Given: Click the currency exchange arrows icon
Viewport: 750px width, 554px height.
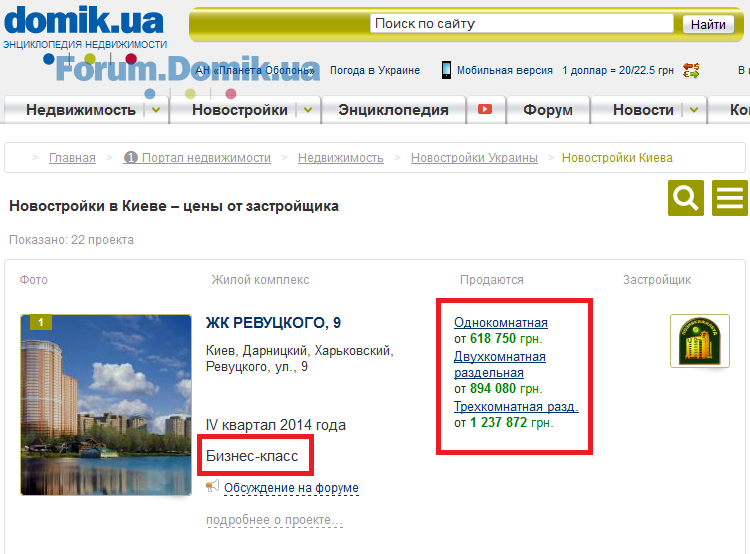Looking at the screenshot, I should pyautogui.click(x=691, y=70).
